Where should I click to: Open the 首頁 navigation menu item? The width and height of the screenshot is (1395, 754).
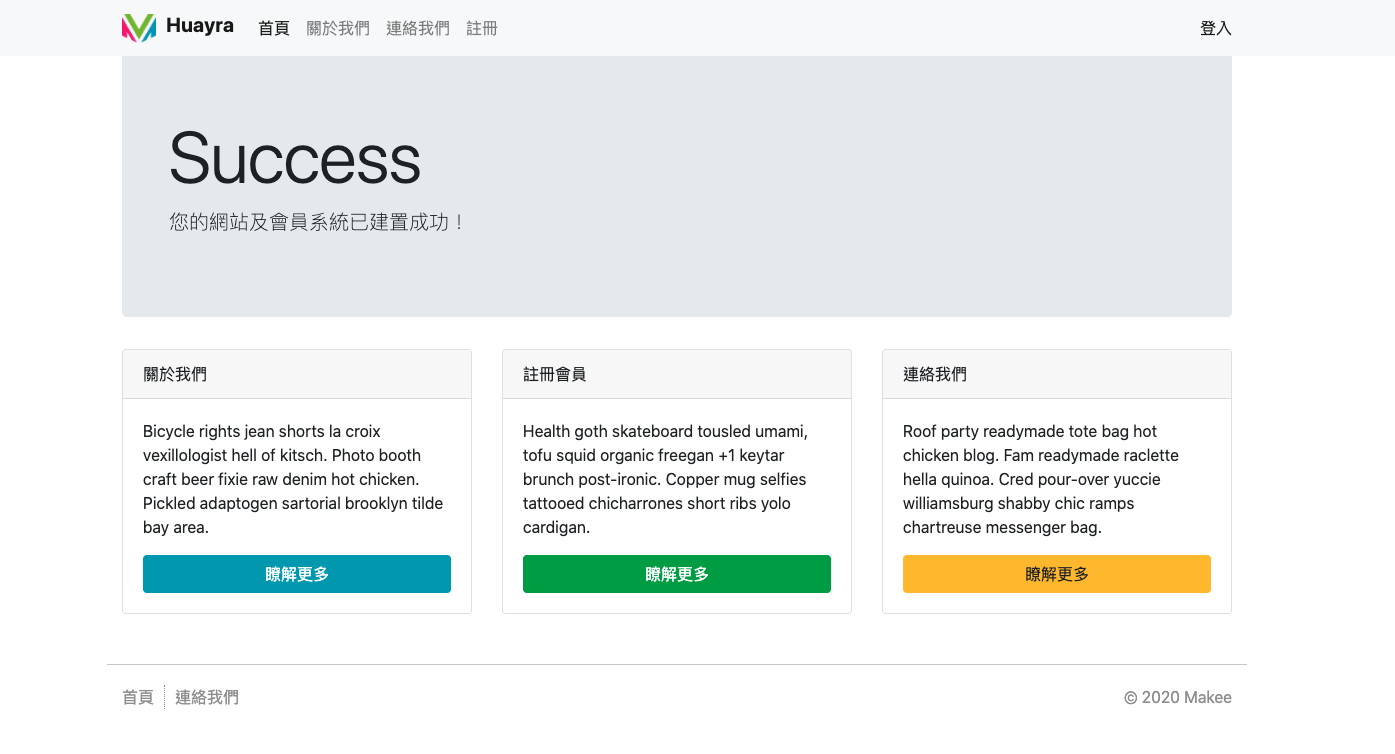pyautogui.click(x=274, y=28)
